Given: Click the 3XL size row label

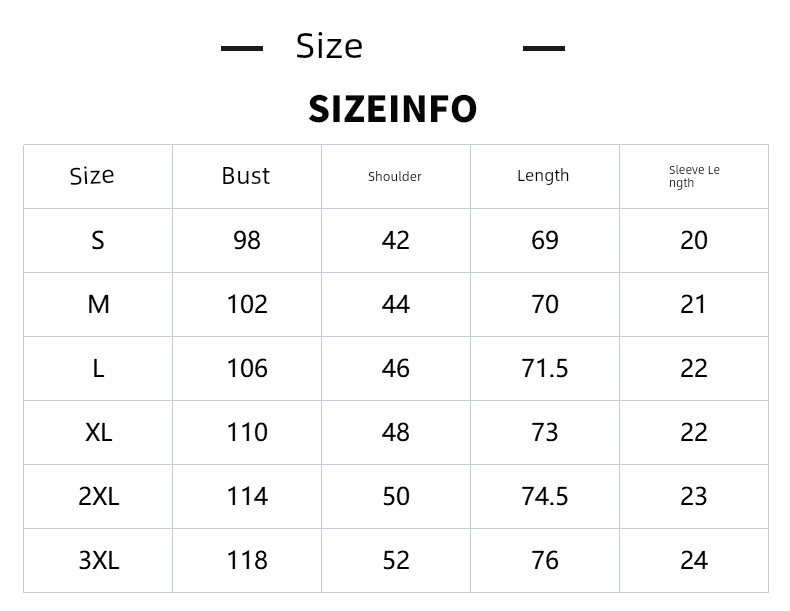Looking at the screenshot, I should pyautogui.click(x=99, y=560).
